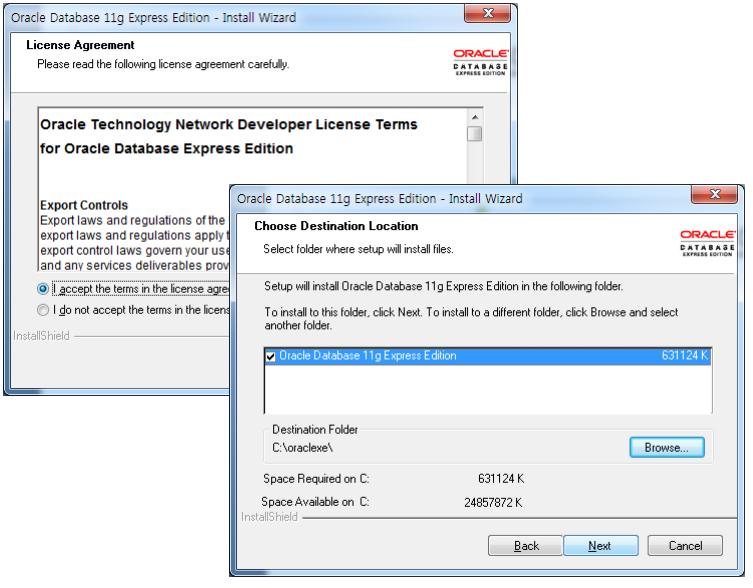The height and width of the screenshot is (588, 753).
Task: Select 'I accept the terms' radio button
Action: [x=43, y=289]
